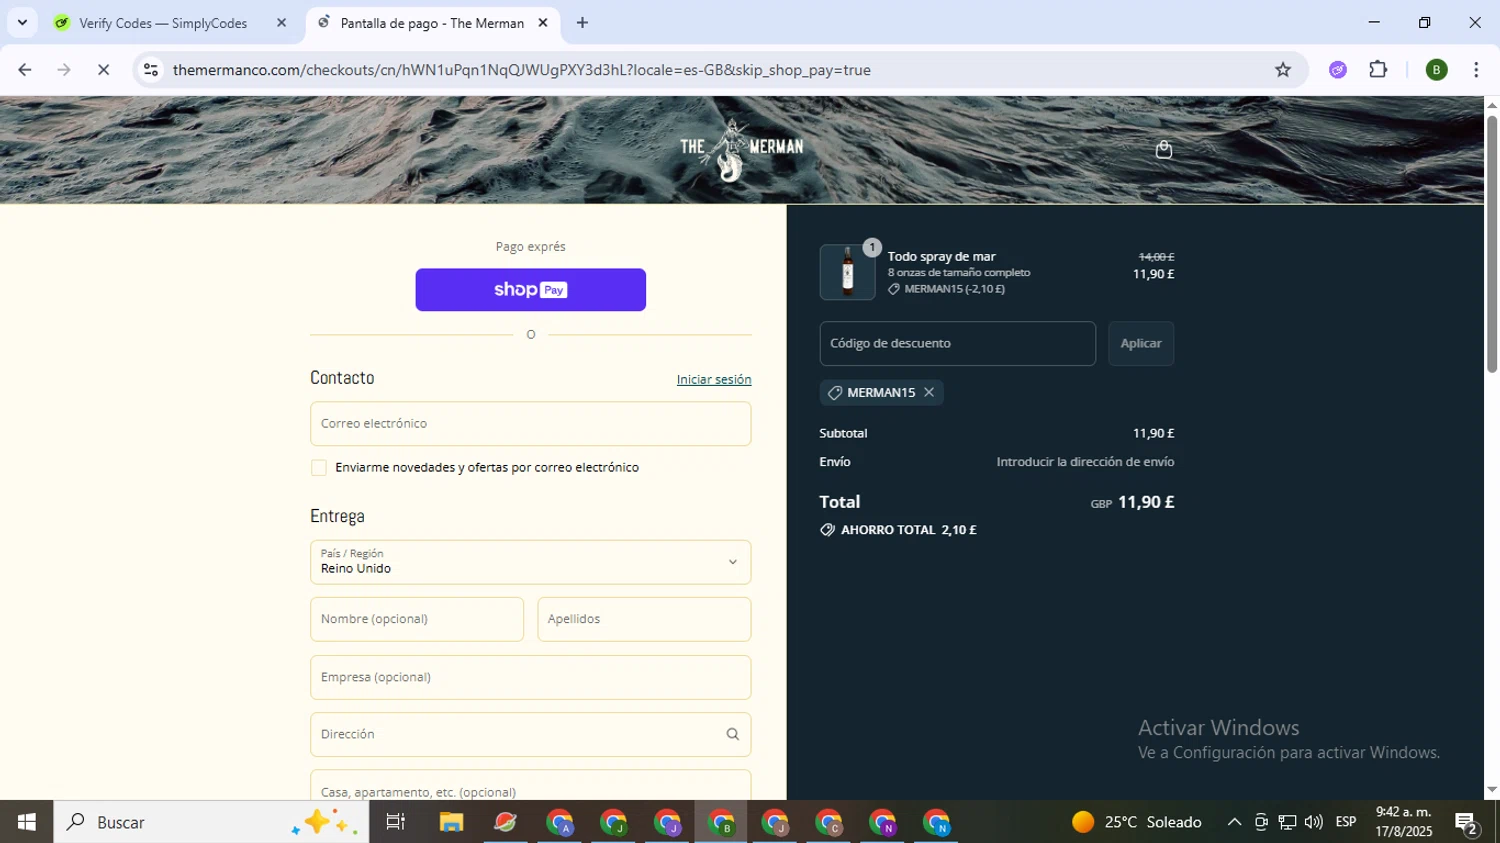
Task: Click the address bar URL
Action: click(x=521, y=70)
